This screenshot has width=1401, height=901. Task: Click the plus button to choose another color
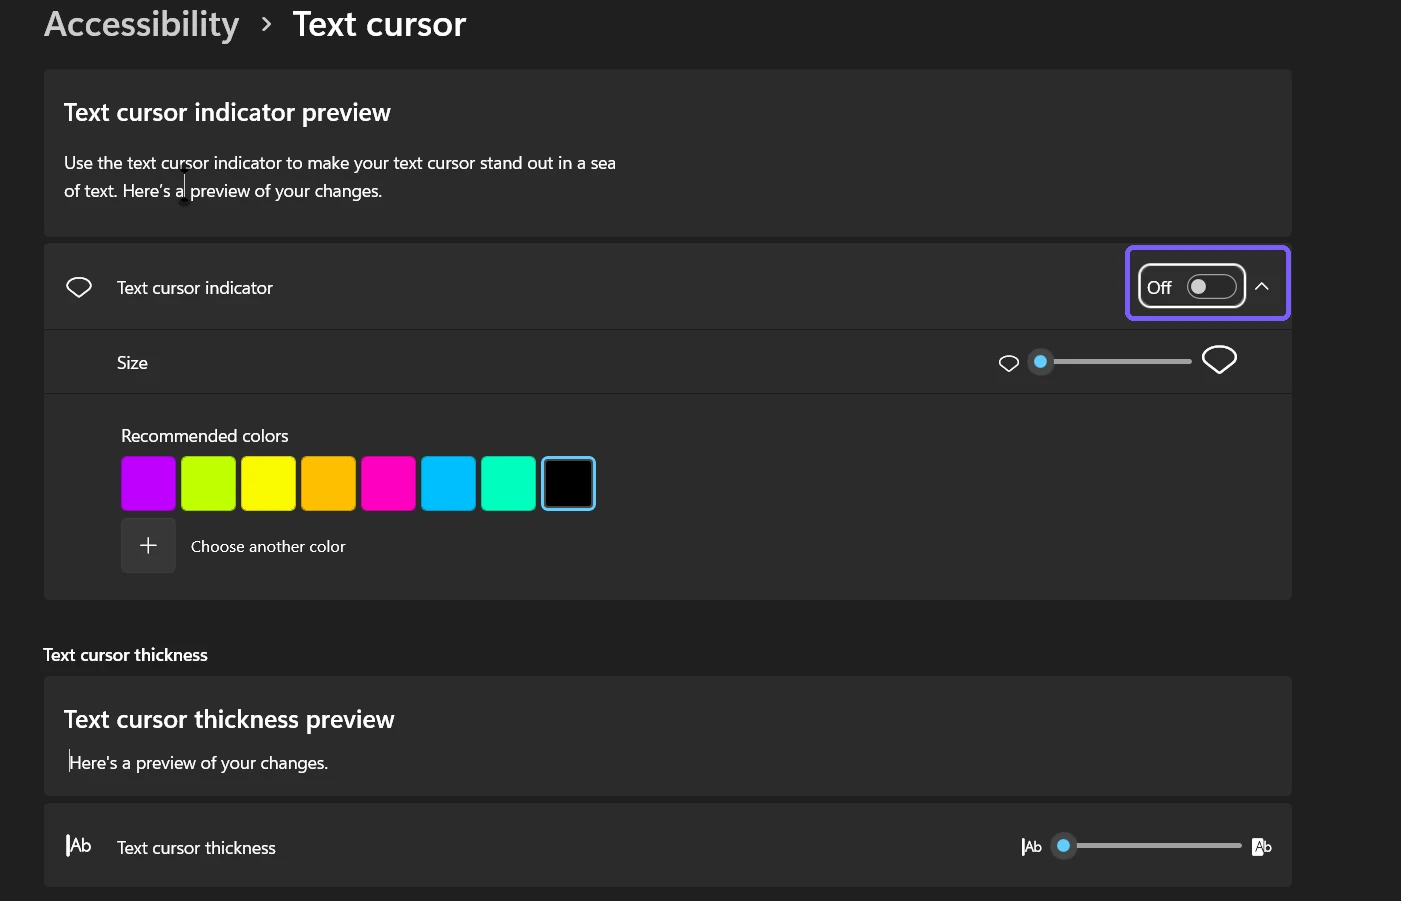[148, 545]
